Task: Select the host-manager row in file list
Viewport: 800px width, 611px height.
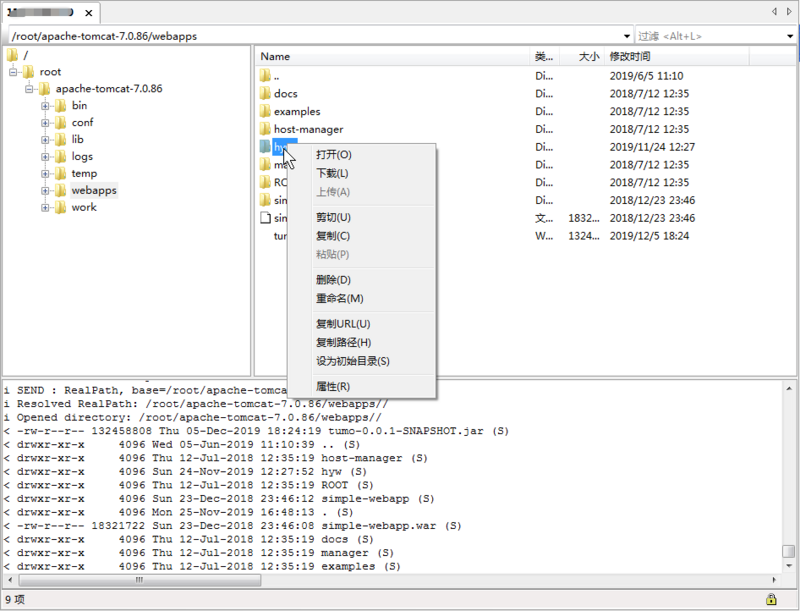Action: (526, 129)
